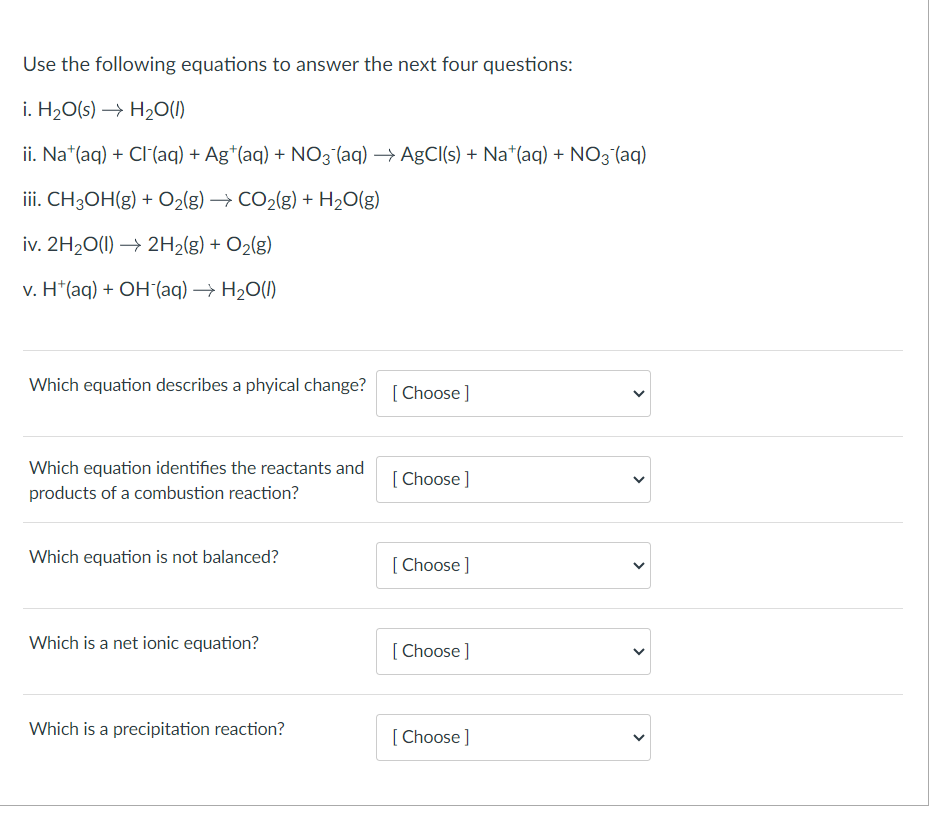Click the chevron arrow on the combustion question dropdown
The width and height of the screenshot is (937, 814).
(x=638, y=479)
